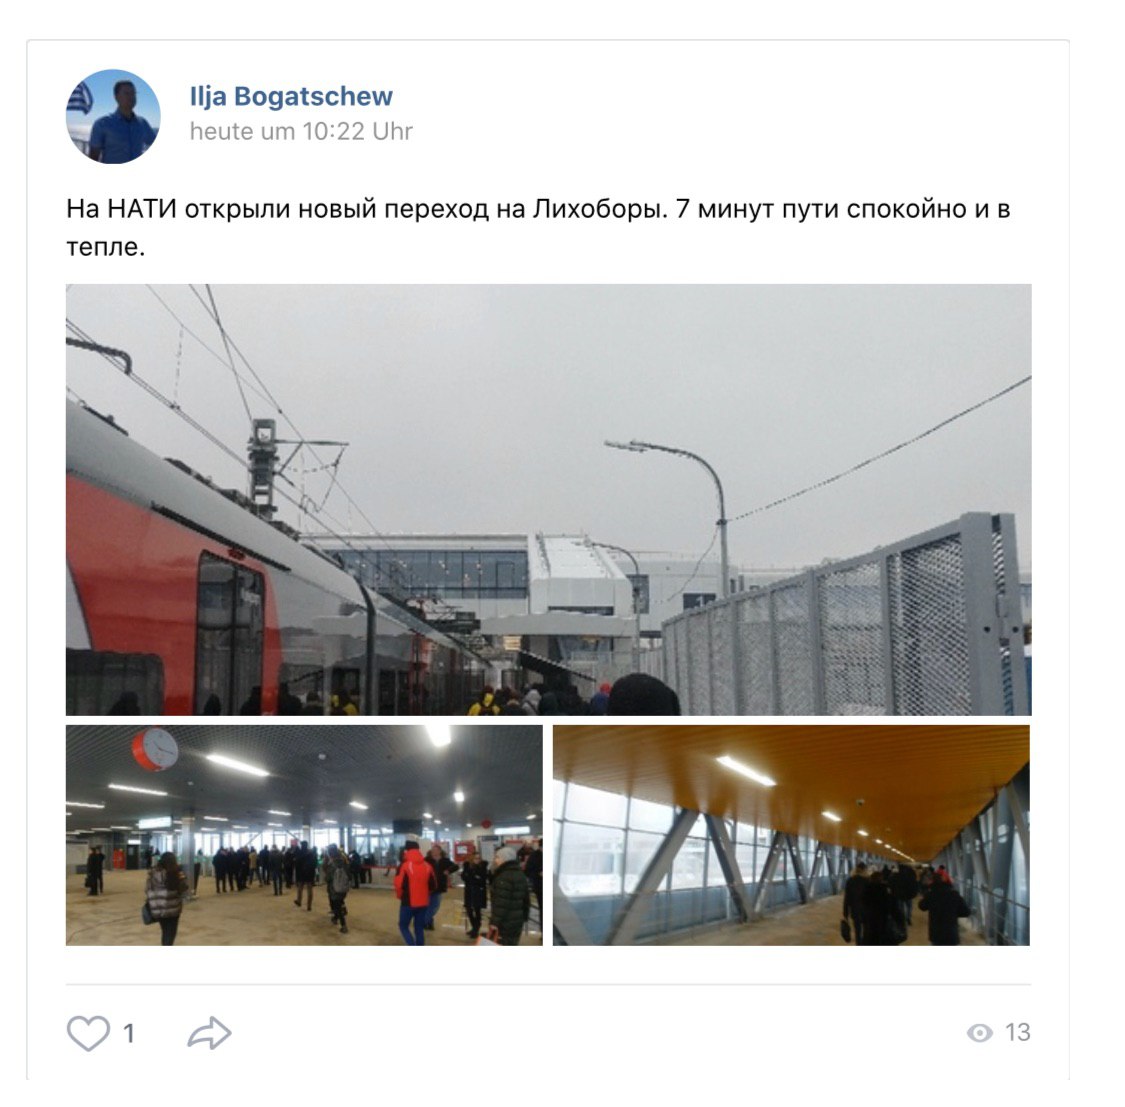Image resolution: width=1125 pixels, height=1107 pixels.
Task: Click the word тепле ending the post
Action: tap(105, 247)
